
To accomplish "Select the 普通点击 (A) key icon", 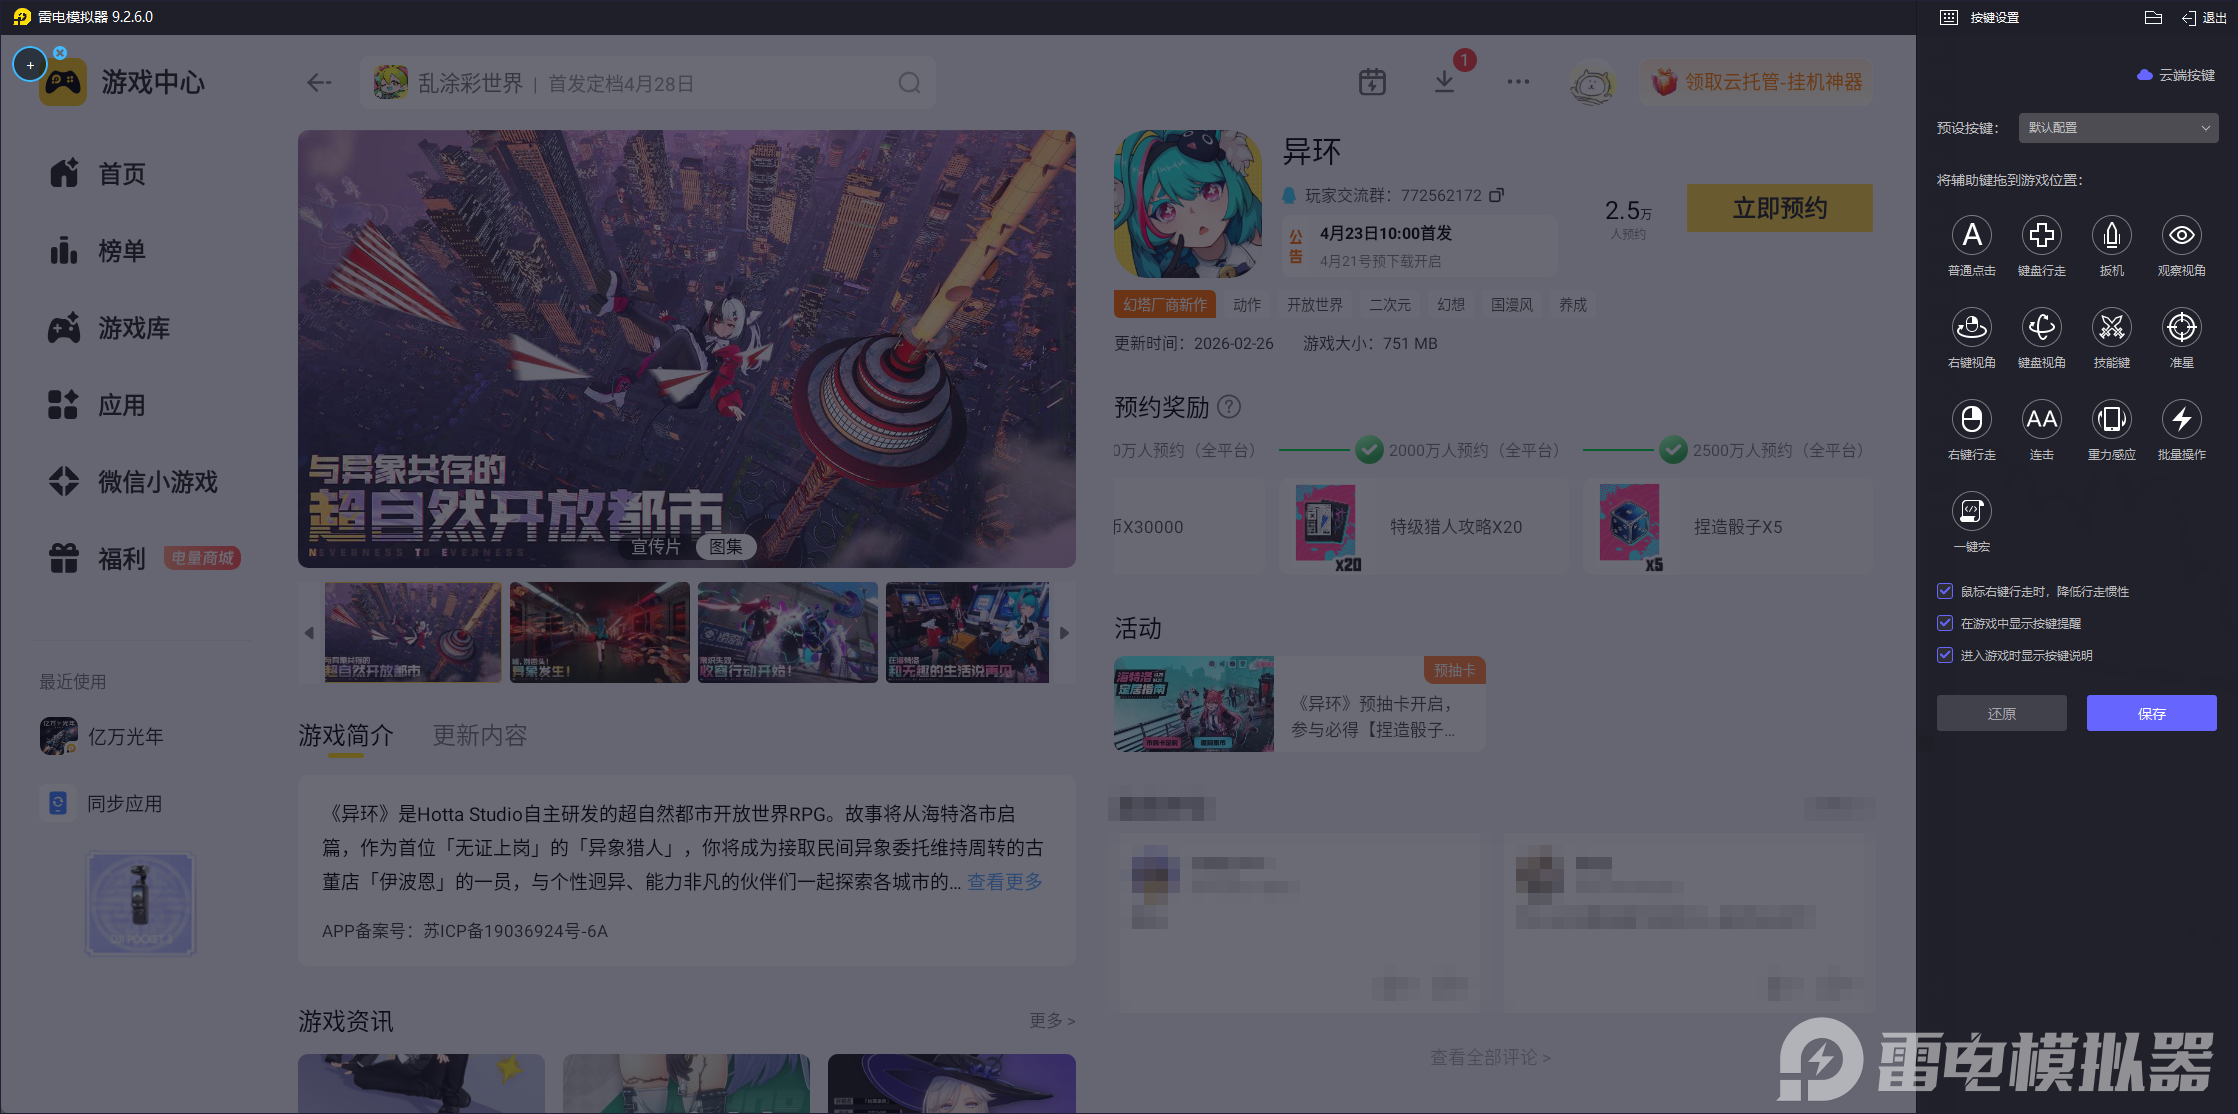I will point(1971,236).
